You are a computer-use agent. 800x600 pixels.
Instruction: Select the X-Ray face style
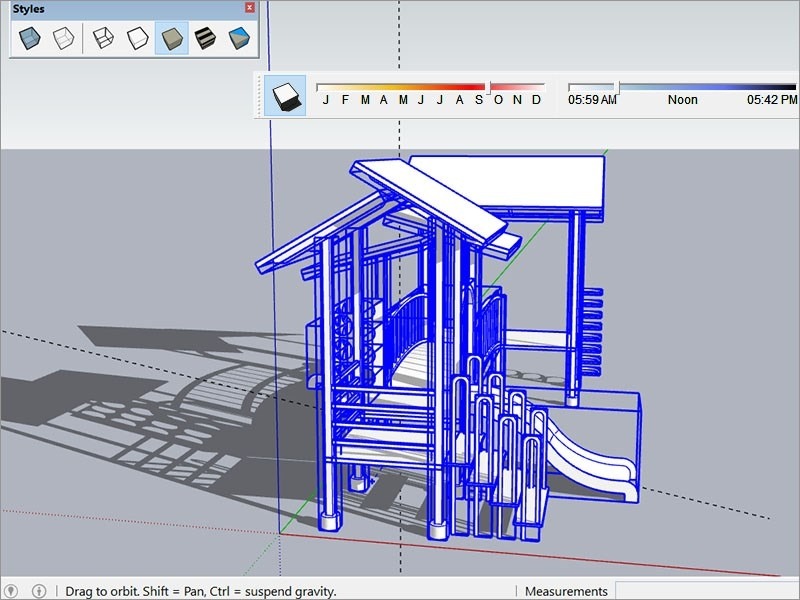pos(30,38)
